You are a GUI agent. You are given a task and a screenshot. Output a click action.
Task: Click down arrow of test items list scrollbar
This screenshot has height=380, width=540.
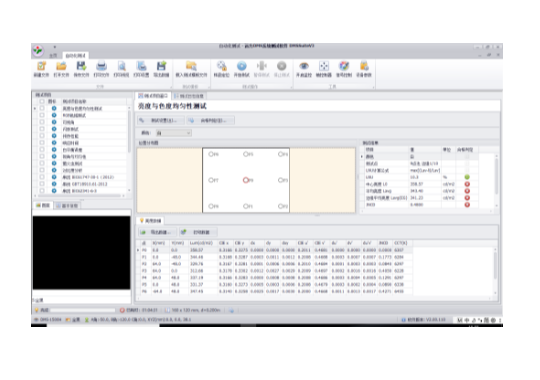129,190
